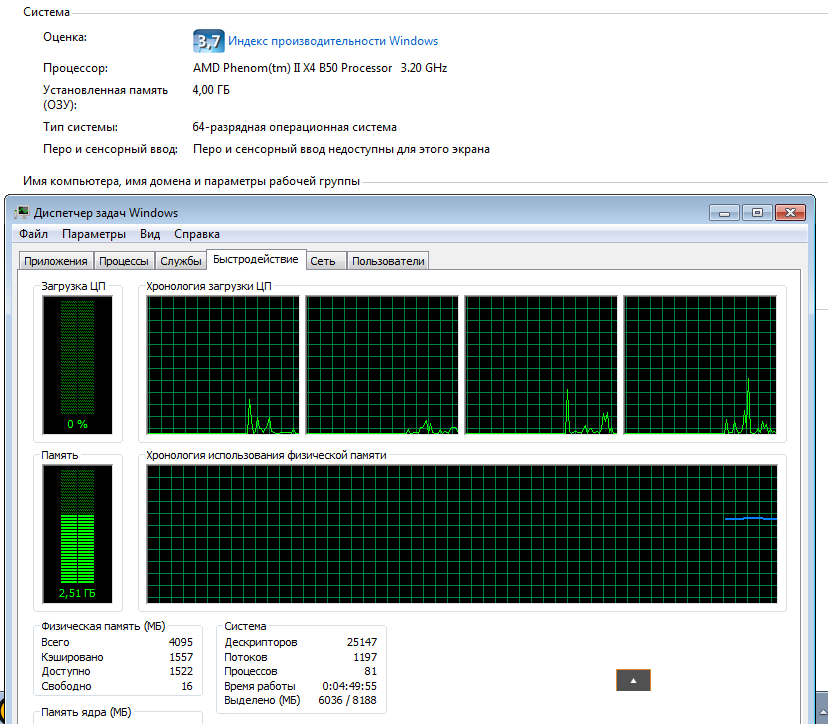This screenshot has height=724, width=828.
Task: Click the Task Manager title bar icon
Action: [22, 212]
